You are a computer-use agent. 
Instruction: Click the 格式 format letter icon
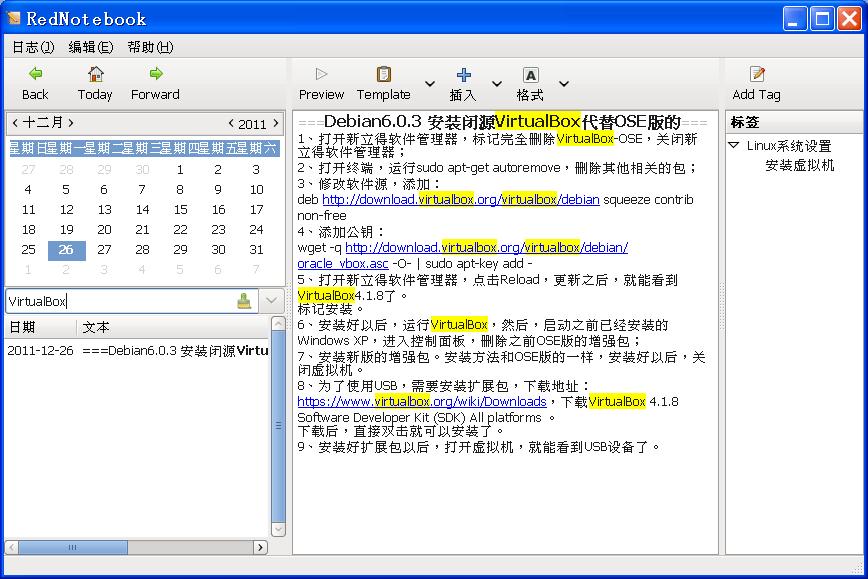coord(530,75)
